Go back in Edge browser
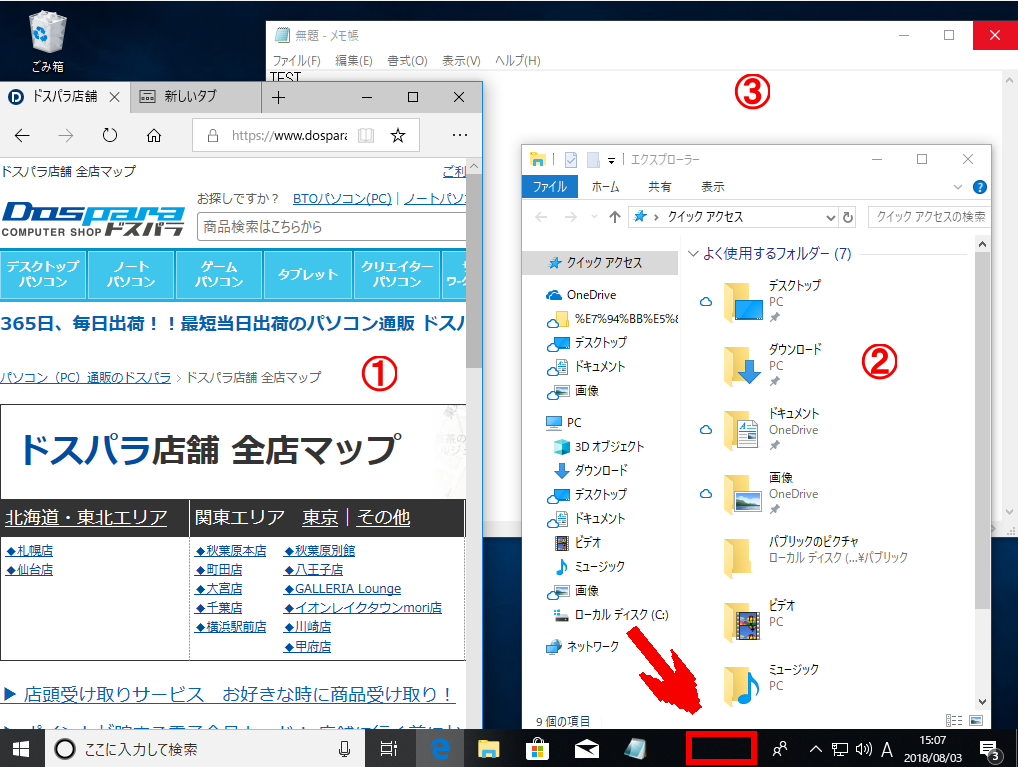Screen dimensions: 1018x767 tap(23, 135)
